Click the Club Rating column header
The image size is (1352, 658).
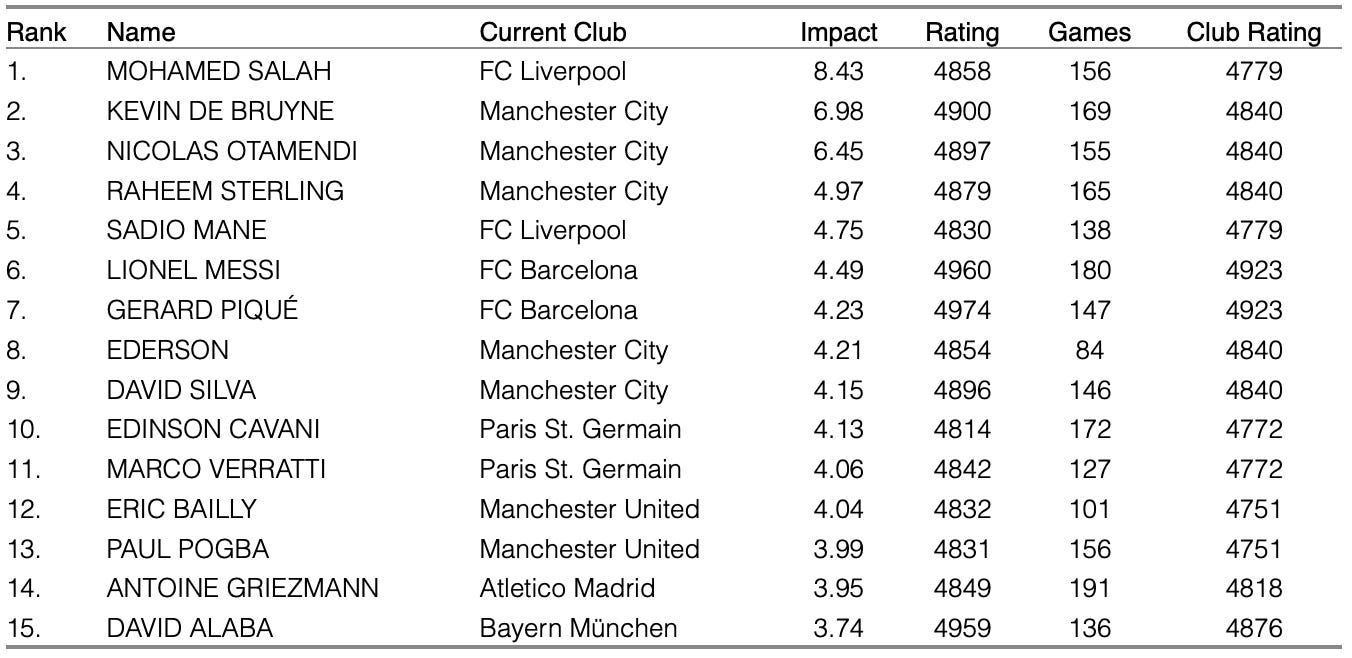(1253, 32)
